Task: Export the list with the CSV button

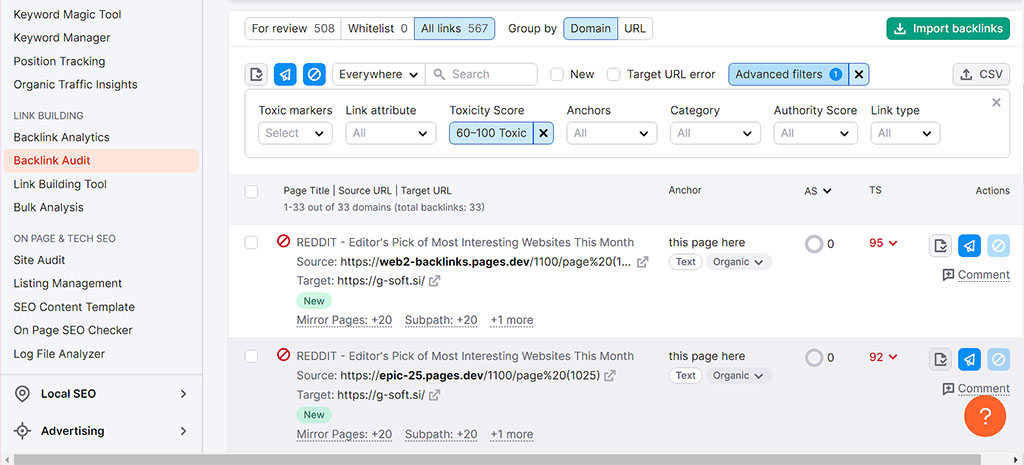Action: pos(981,74)
